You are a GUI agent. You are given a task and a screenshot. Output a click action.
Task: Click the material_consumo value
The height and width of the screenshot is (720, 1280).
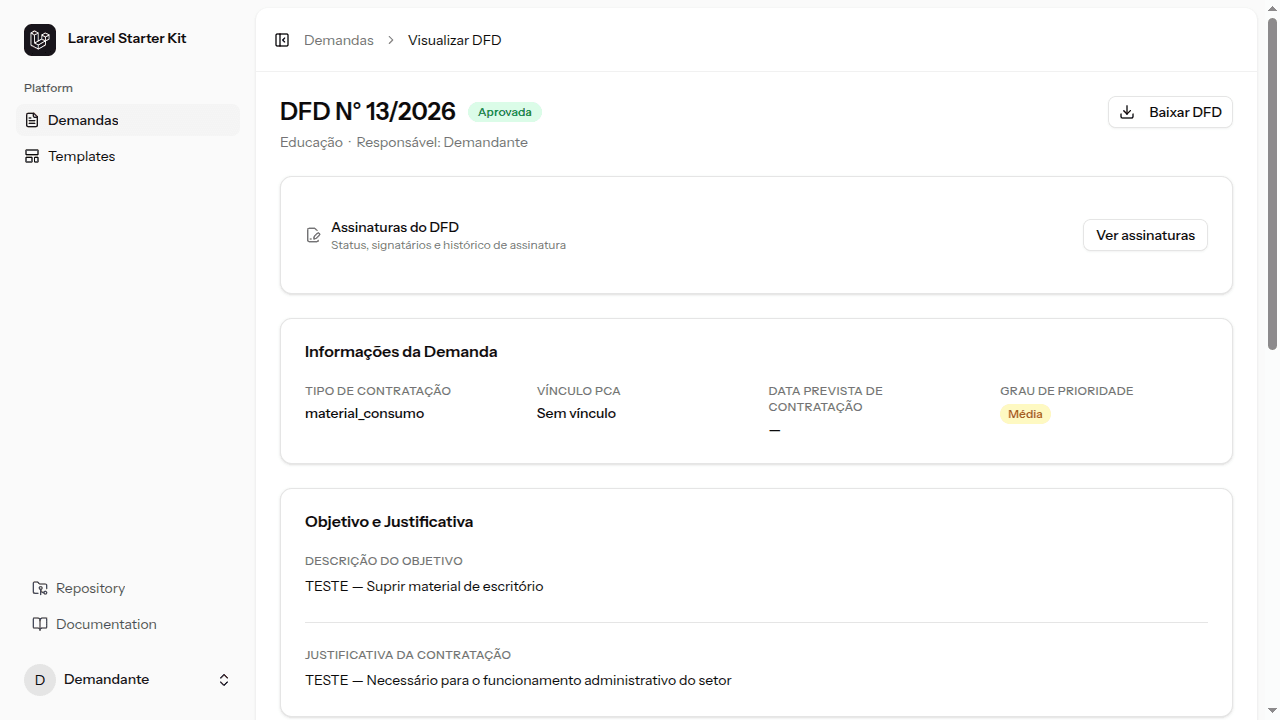[365, 413]
